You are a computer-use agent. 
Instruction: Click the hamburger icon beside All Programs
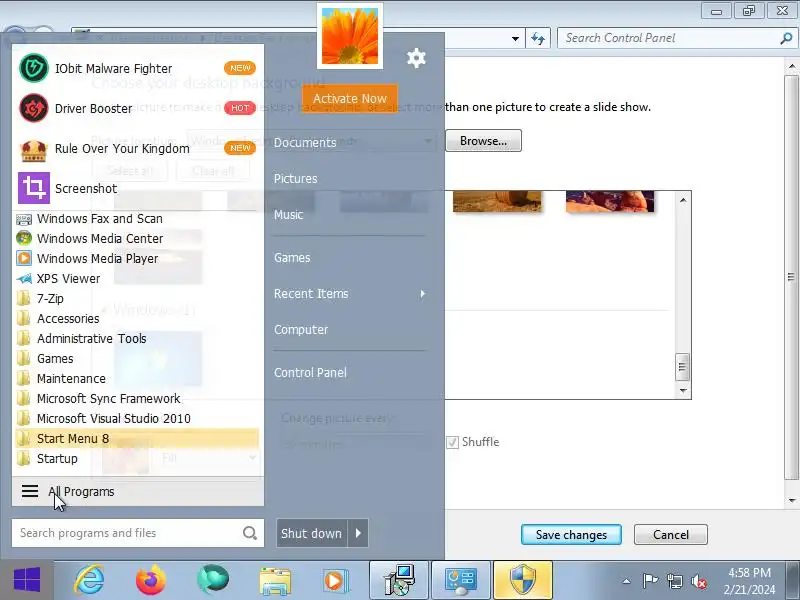pyautogui.click(x=30, y=491)
